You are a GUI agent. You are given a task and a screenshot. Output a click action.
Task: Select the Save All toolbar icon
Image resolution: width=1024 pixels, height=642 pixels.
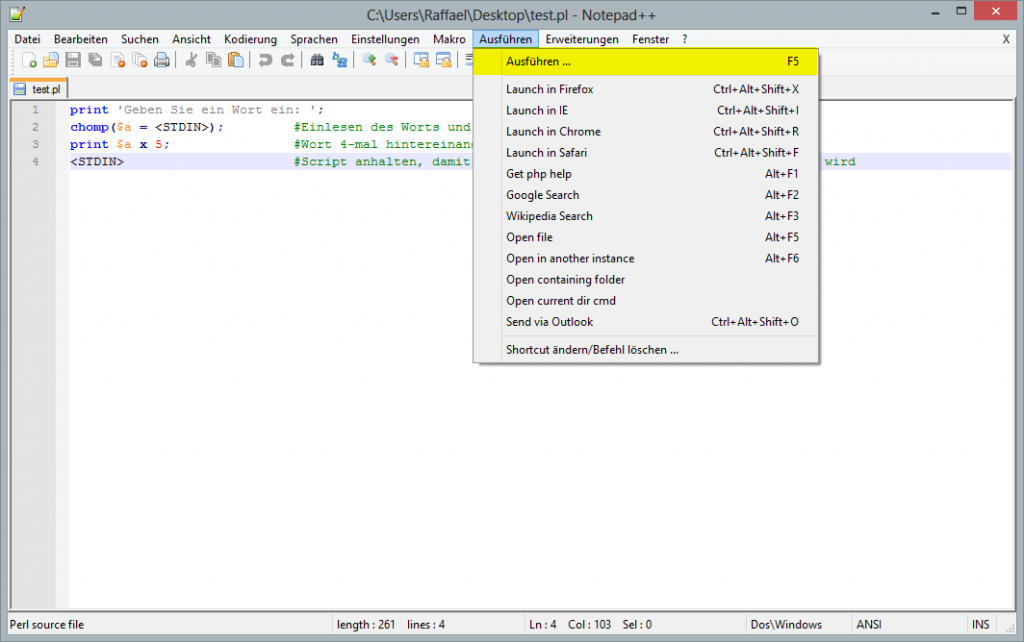[94, 60]
